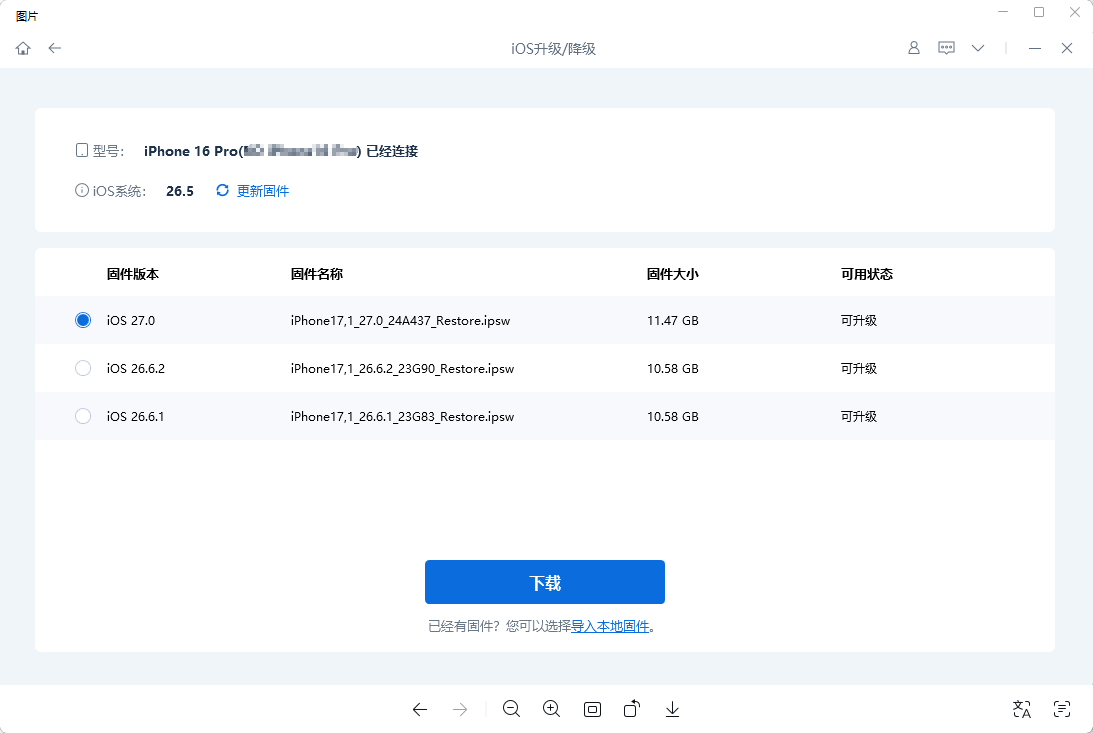Expand the top bar chevron menu
This screenshot has height=733, width=1093.
(978, 48)
